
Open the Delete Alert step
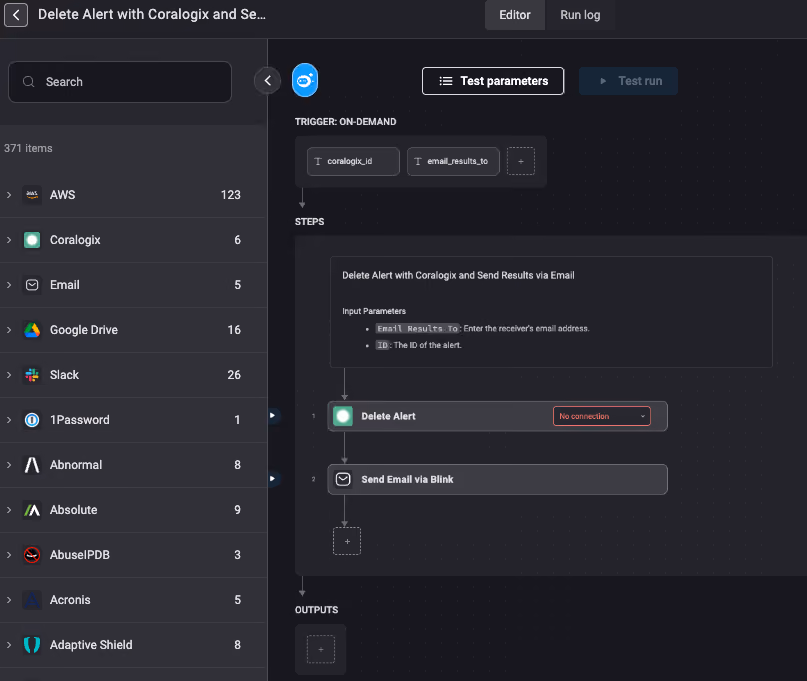click(x=497, y=416)
